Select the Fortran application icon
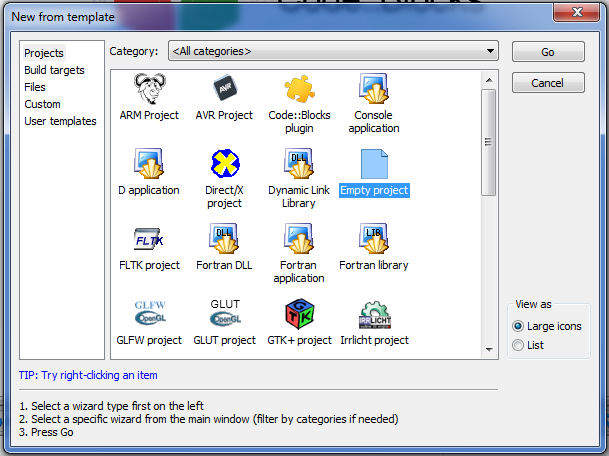The image size is (609, 456). [x=299, y=238]
